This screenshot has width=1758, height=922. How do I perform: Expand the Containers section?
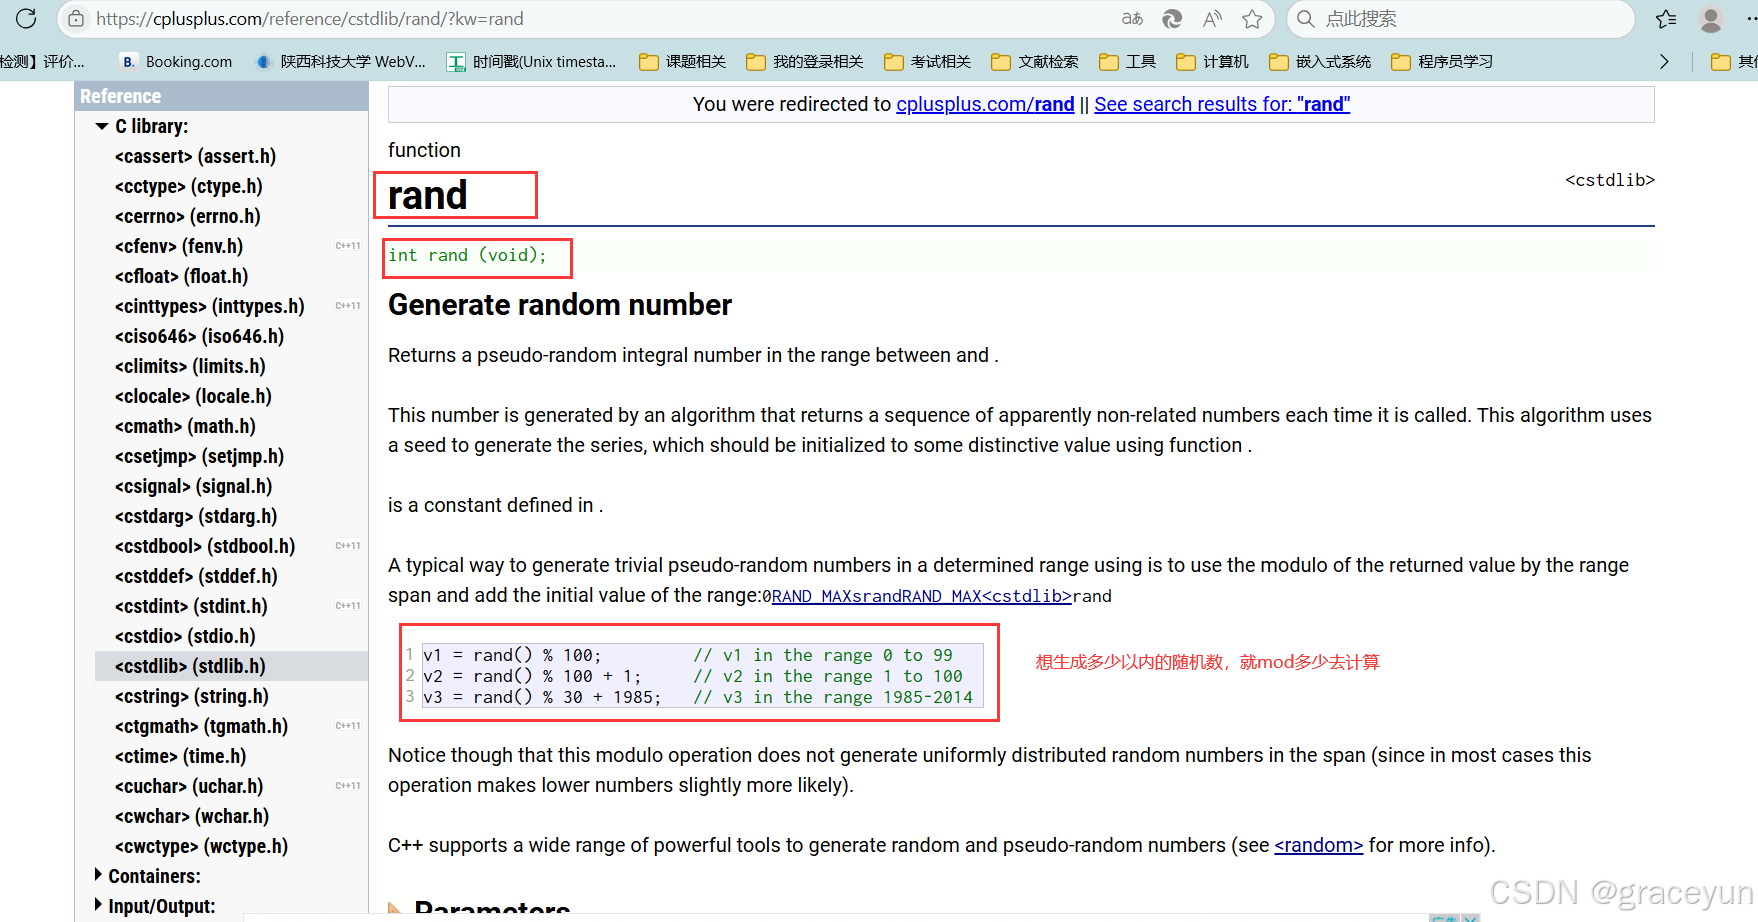tap(99, 875)
